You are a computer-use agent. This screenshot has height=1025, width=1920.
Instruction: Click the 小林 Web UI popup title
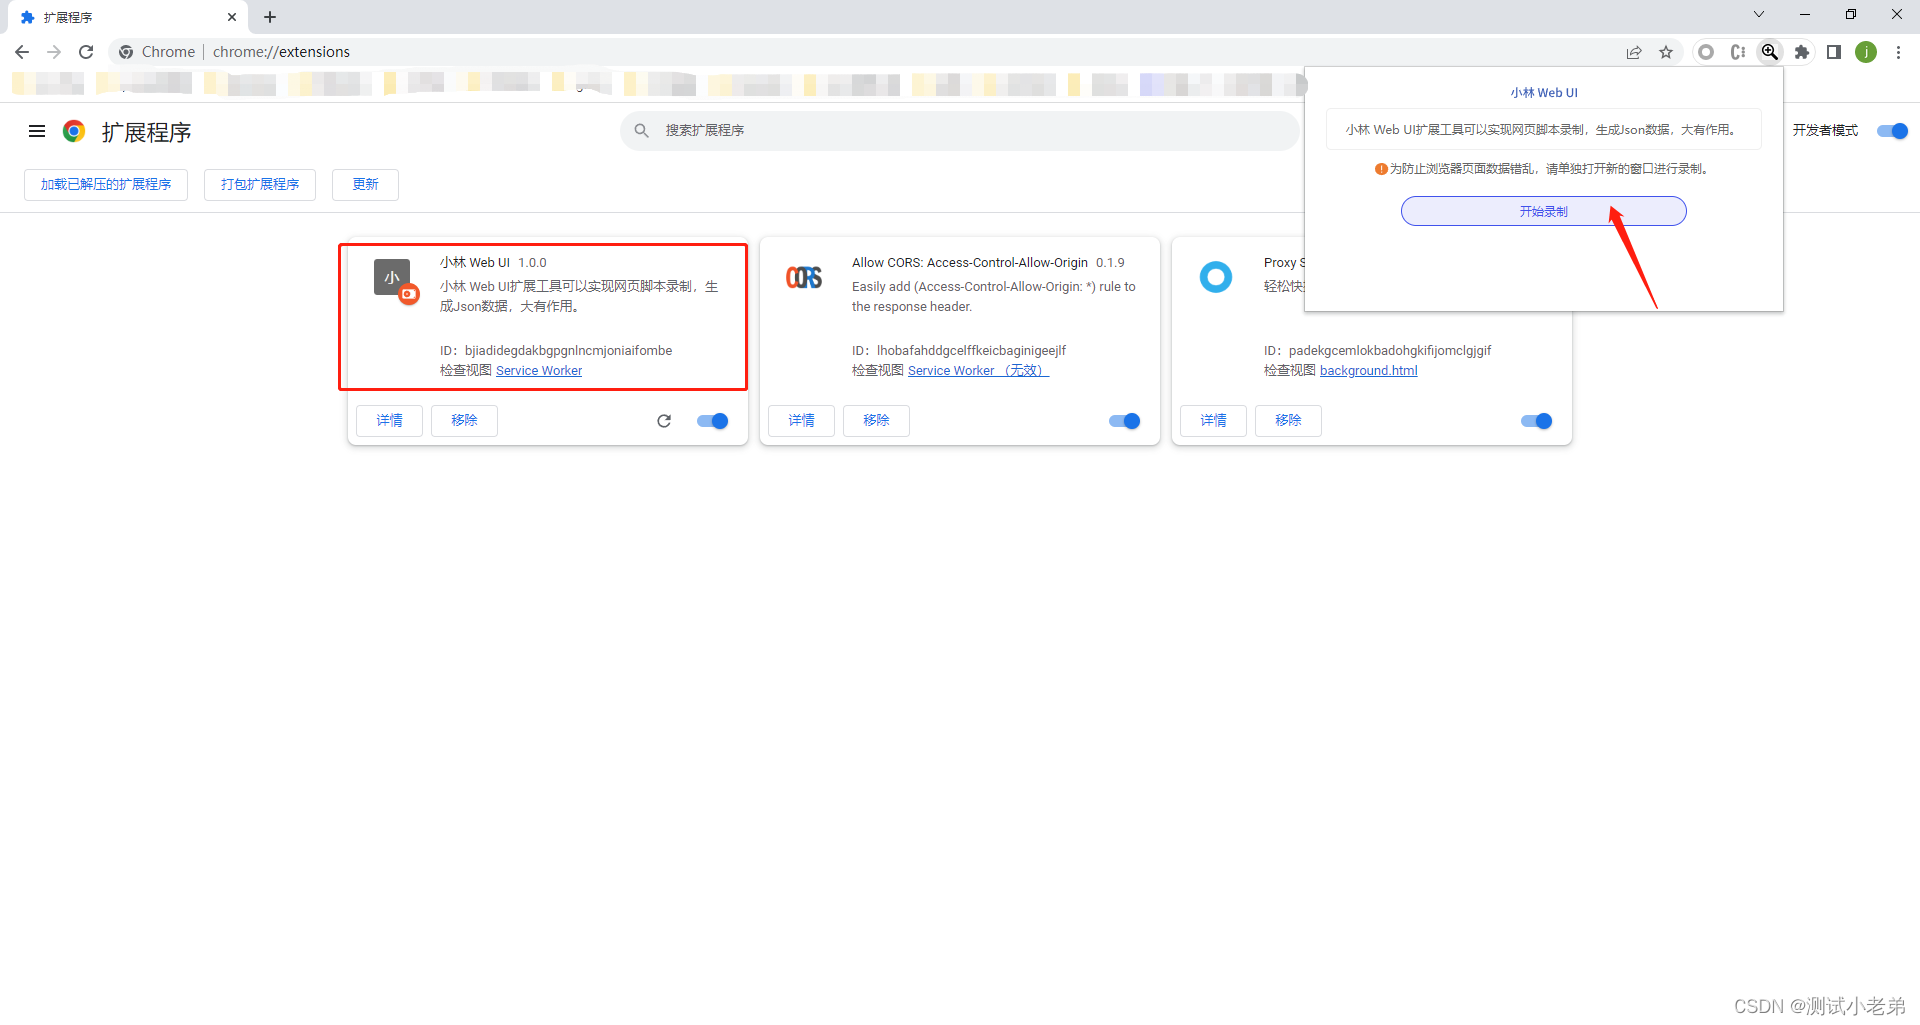coord(1544,93)
